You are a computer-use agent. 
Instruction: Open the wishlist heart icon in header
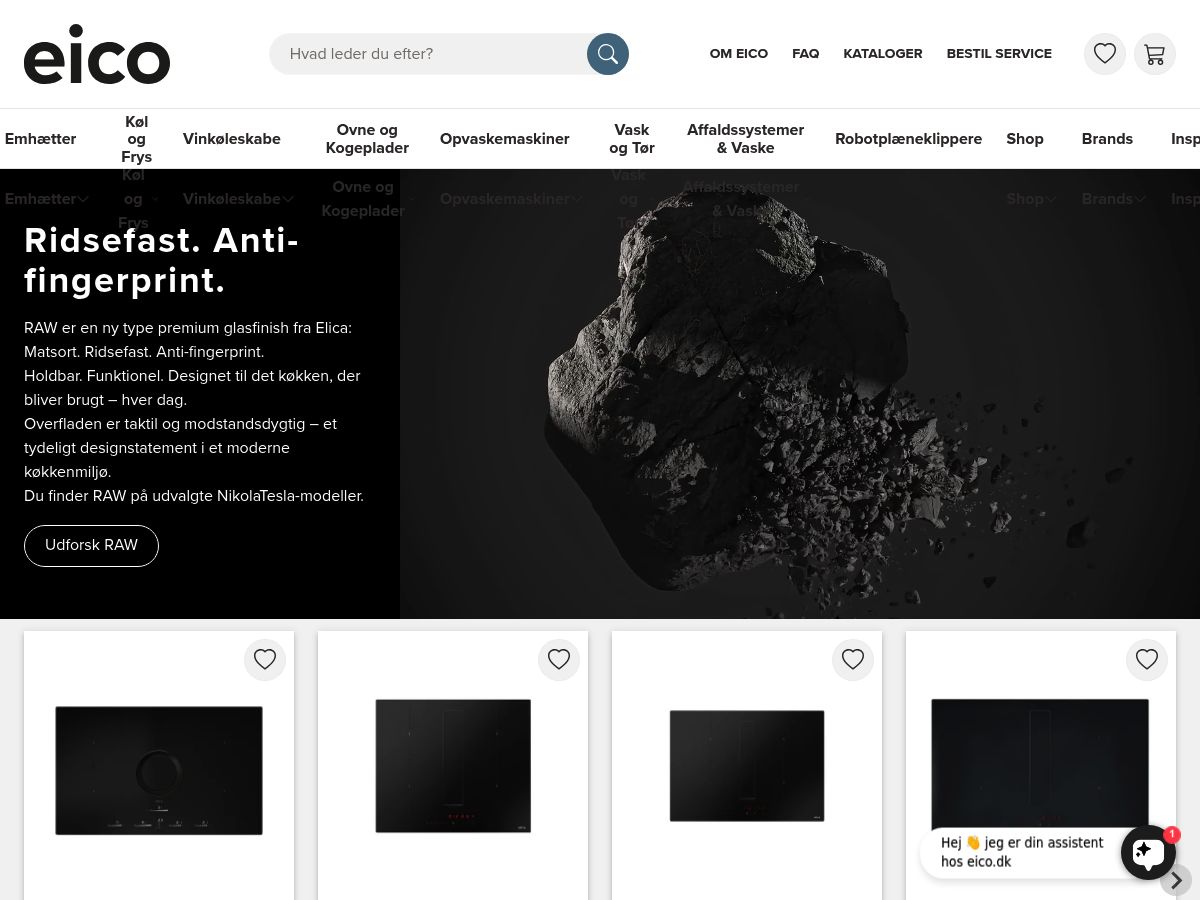[1105, 54]
